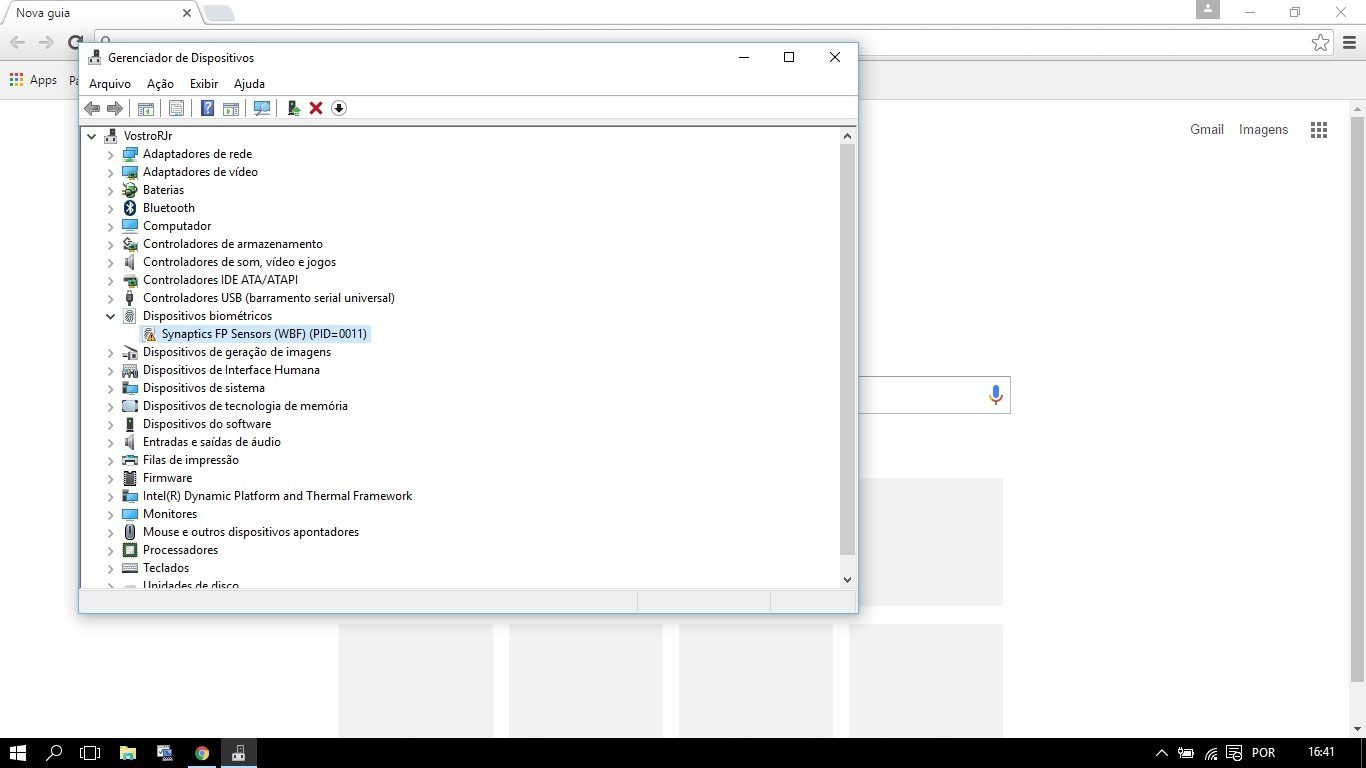Click the fingerprint icon of Dispositivos biométricos
The image size is (1366, 768).
pos(129,316)
